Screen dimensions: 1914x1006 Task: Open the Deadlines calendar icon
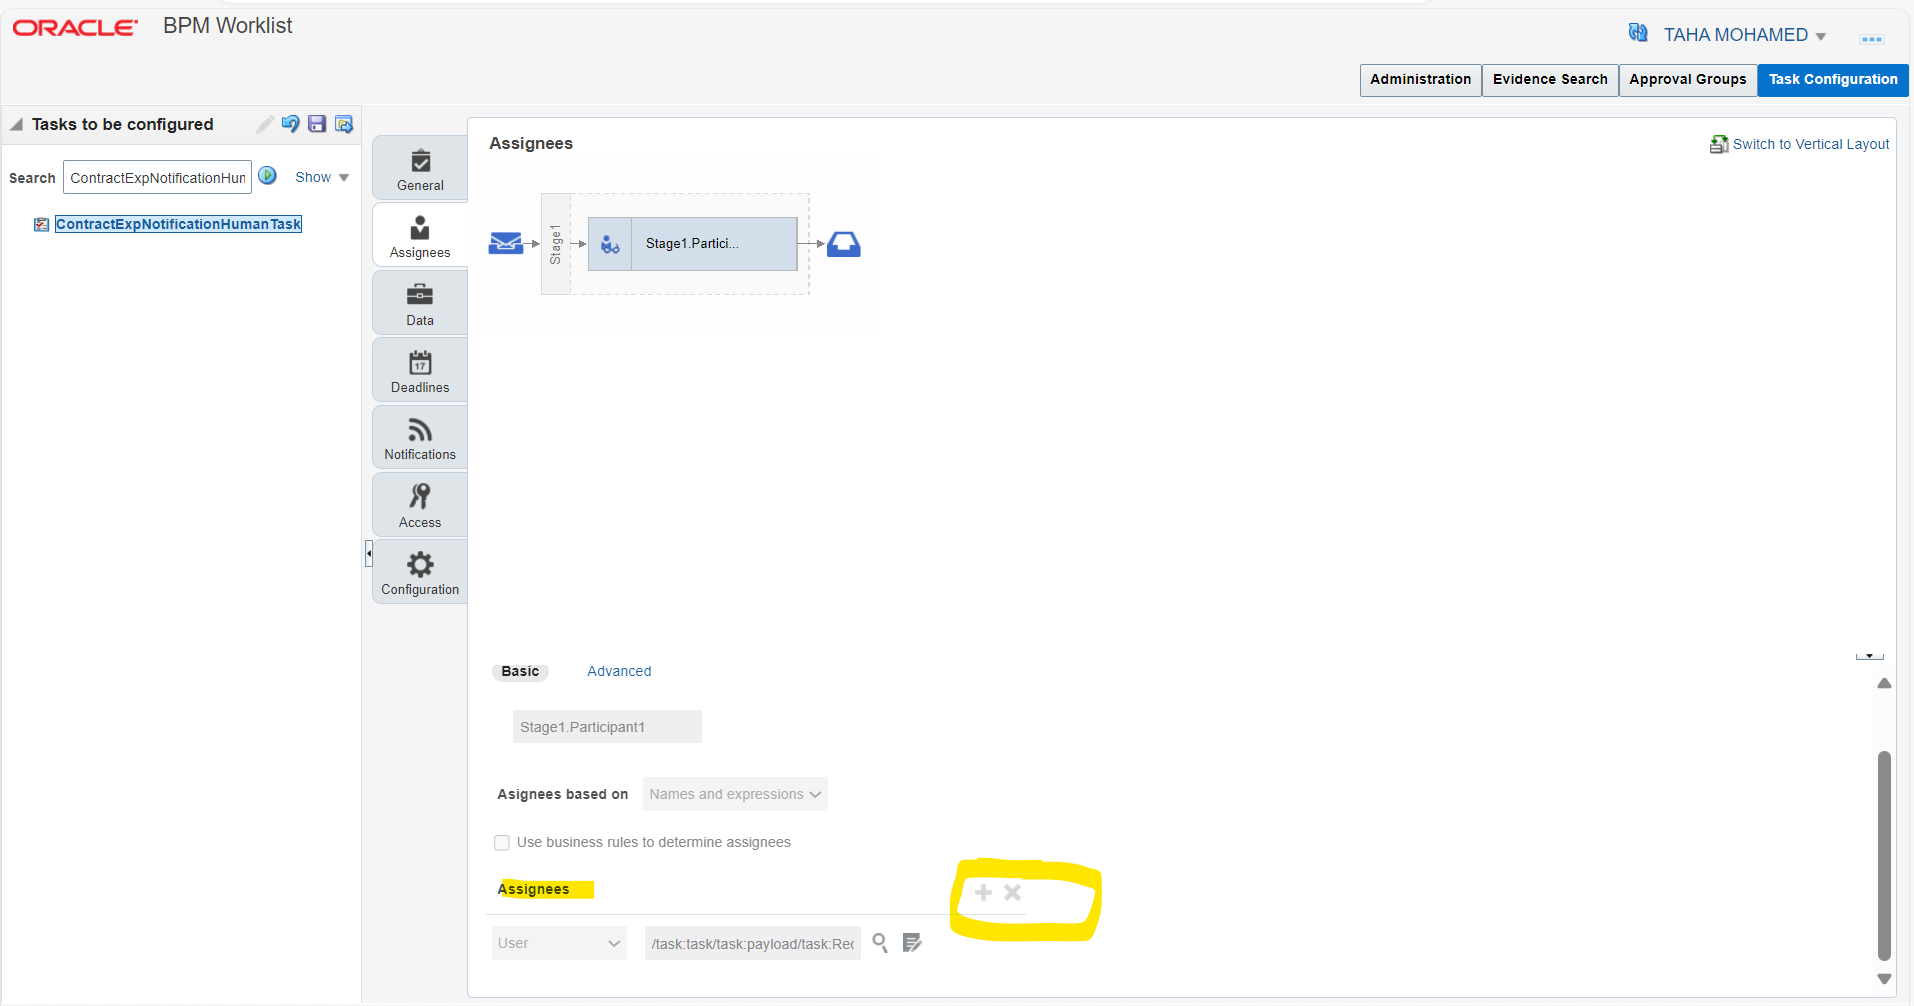click(419, 368)
